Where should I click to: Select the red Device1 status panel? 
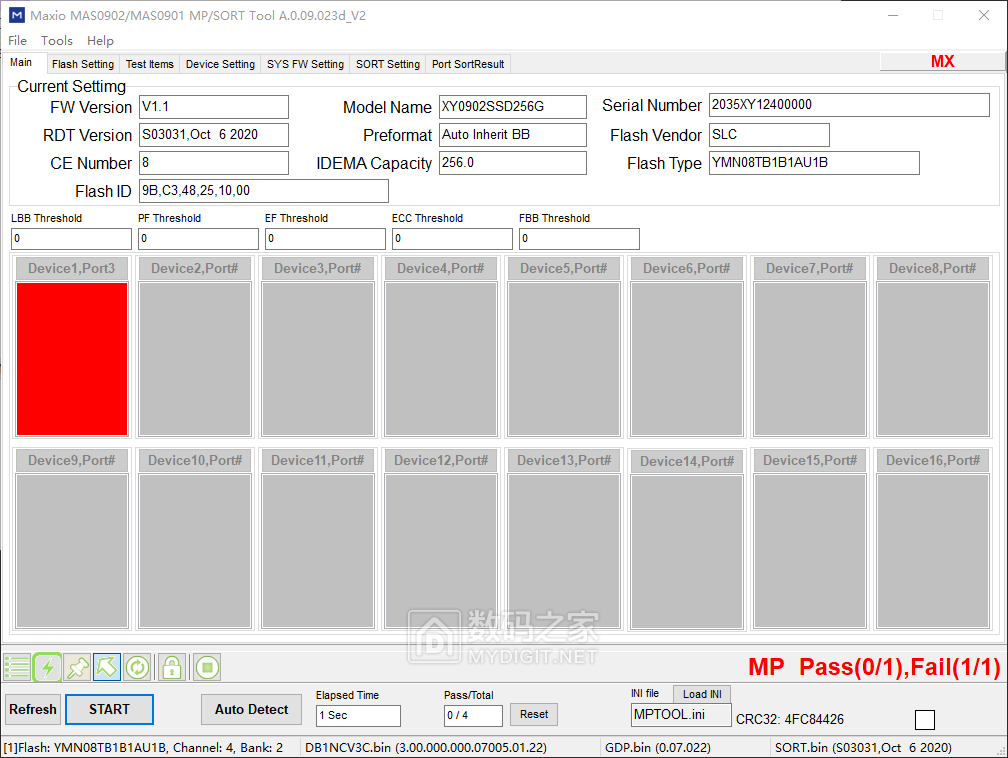coord(71,359)
